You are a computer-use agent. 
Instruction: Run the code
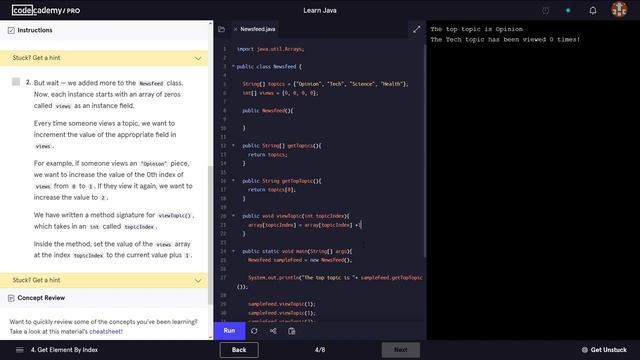click(x=229, y=331)
